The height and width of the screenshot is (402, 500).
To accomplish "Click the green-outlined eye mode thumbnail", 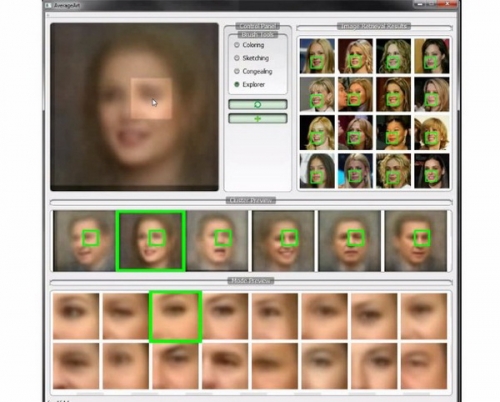I will coord(175,317).
